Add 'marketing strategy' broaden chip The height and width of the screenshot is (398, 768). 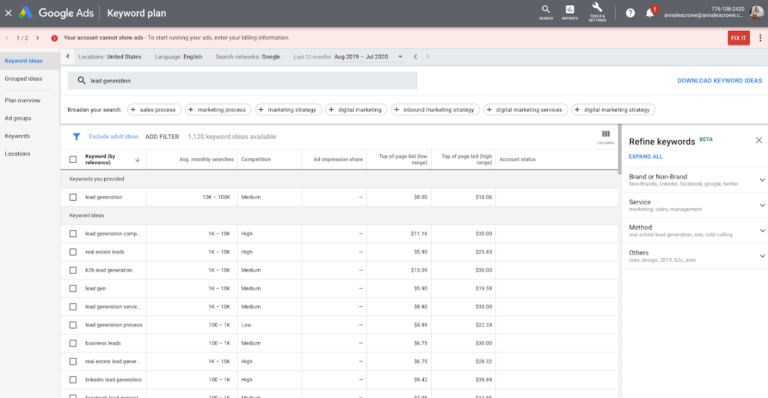tap(288, 110)
